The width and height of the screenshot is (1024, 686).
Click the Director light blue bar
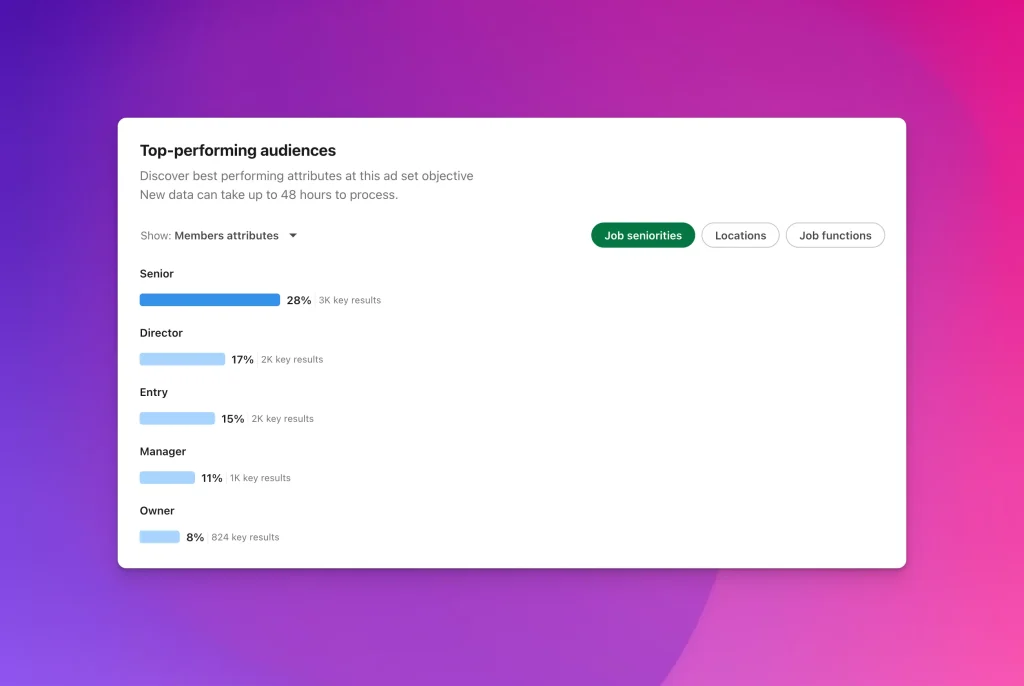click(x=182, y=359)
